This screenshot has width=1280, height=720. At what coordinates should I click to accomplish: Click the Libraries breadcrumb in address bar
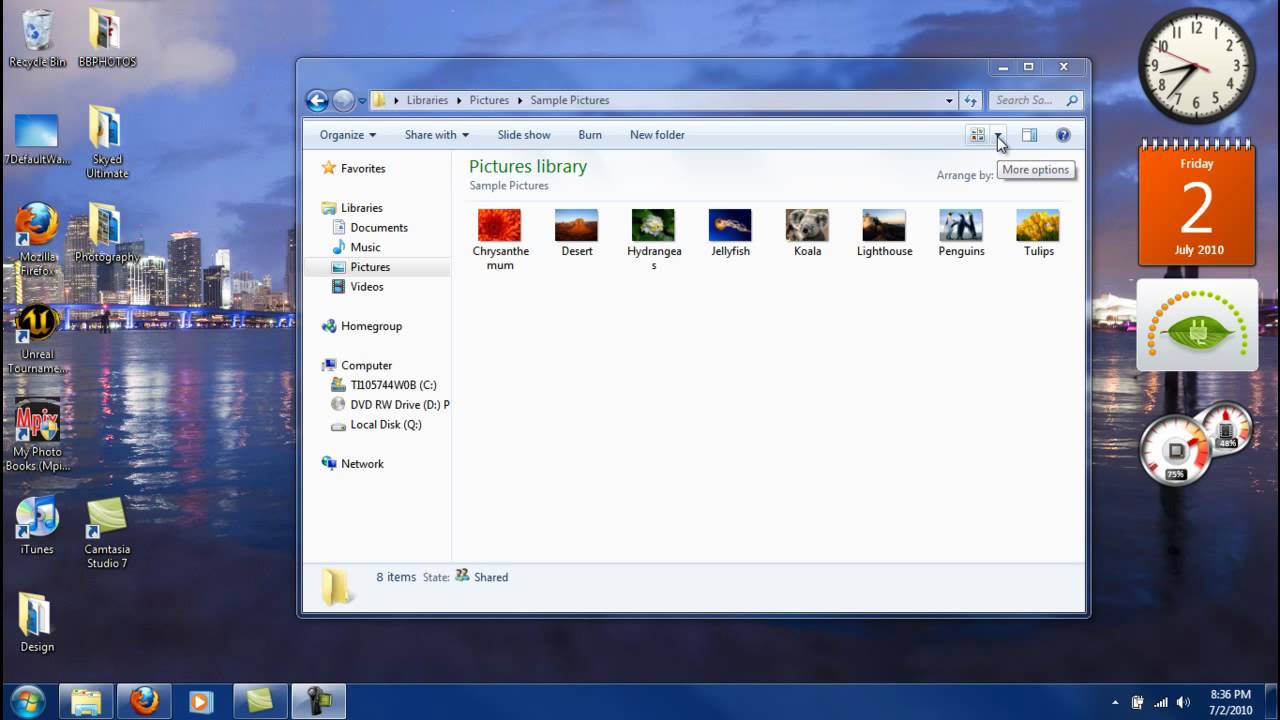(427, 100)
